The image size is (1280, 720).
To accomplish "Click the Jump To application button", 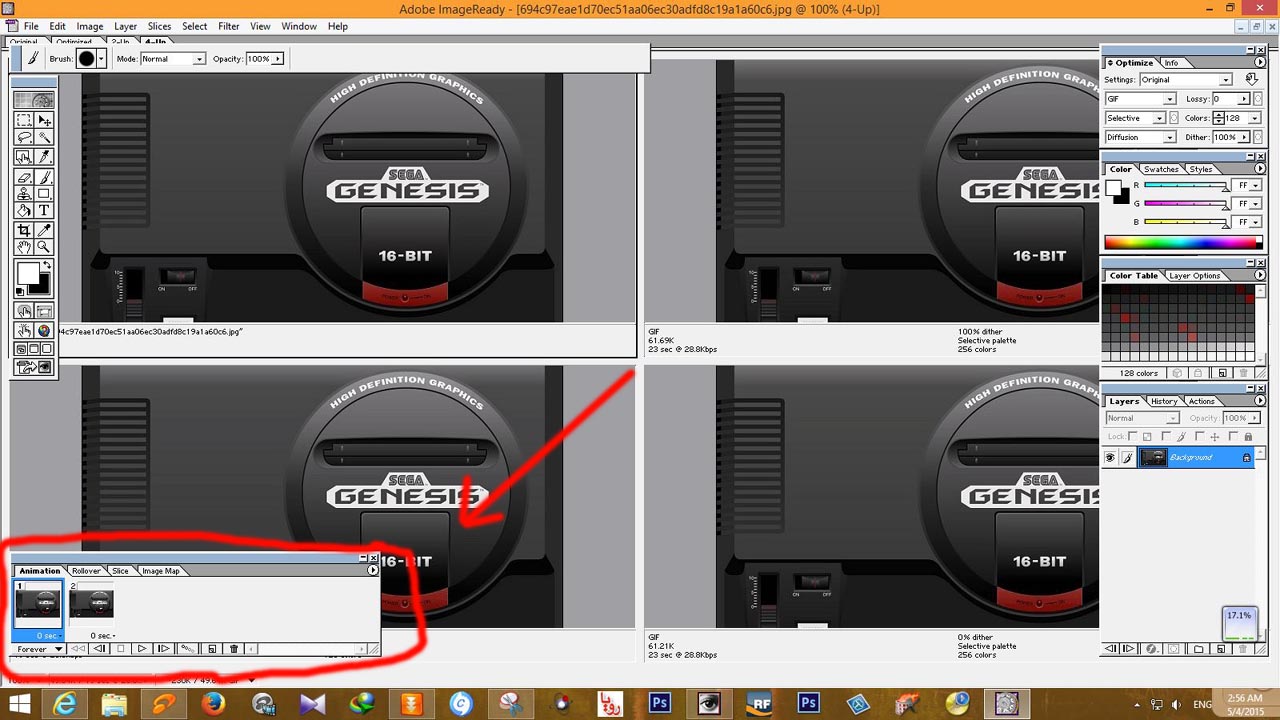I will point(33,365).
